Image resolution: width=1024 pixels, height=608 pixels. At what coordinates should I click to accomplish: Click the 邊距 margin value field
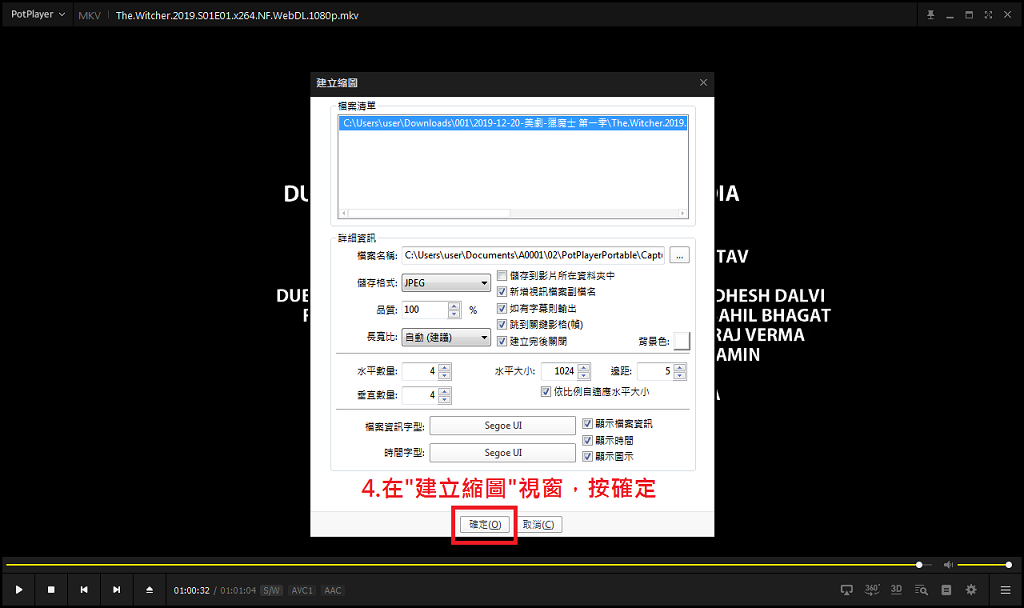click(656, 371)
